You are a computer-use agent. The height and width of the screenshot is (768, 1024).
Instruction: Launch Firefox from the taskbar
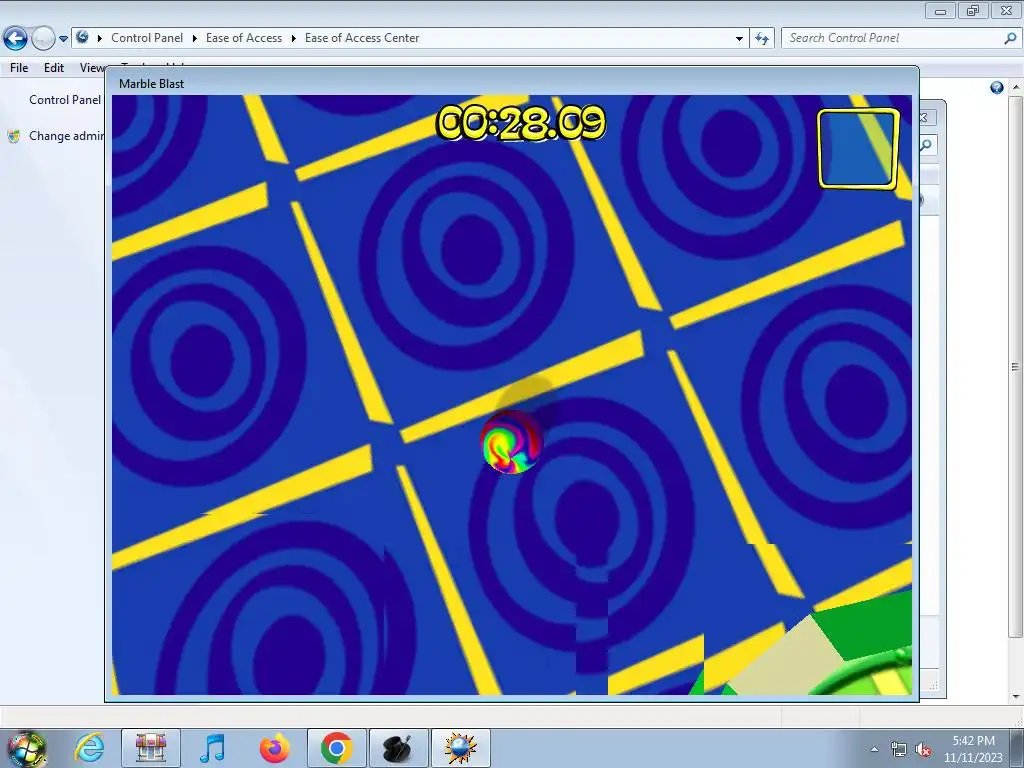pos(275,748)
